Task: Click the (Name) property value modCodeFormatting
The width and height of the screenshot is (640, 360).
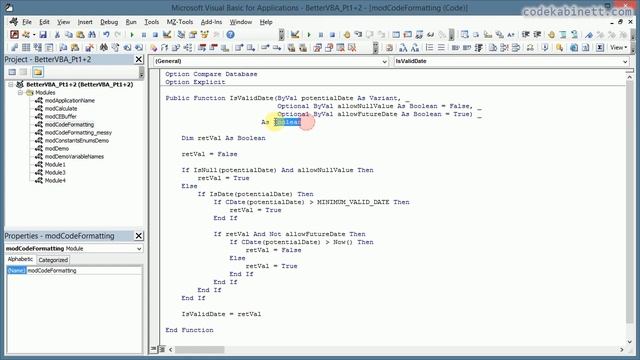Action: (84, 271)
